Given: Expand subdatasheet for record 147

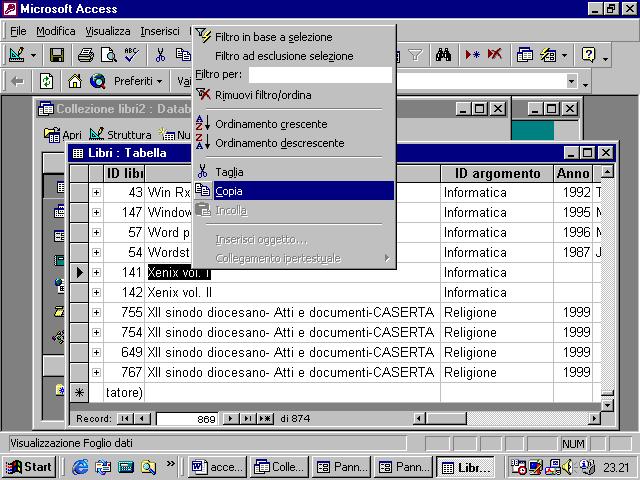Looking at the screenshot, I should (96, 212).
